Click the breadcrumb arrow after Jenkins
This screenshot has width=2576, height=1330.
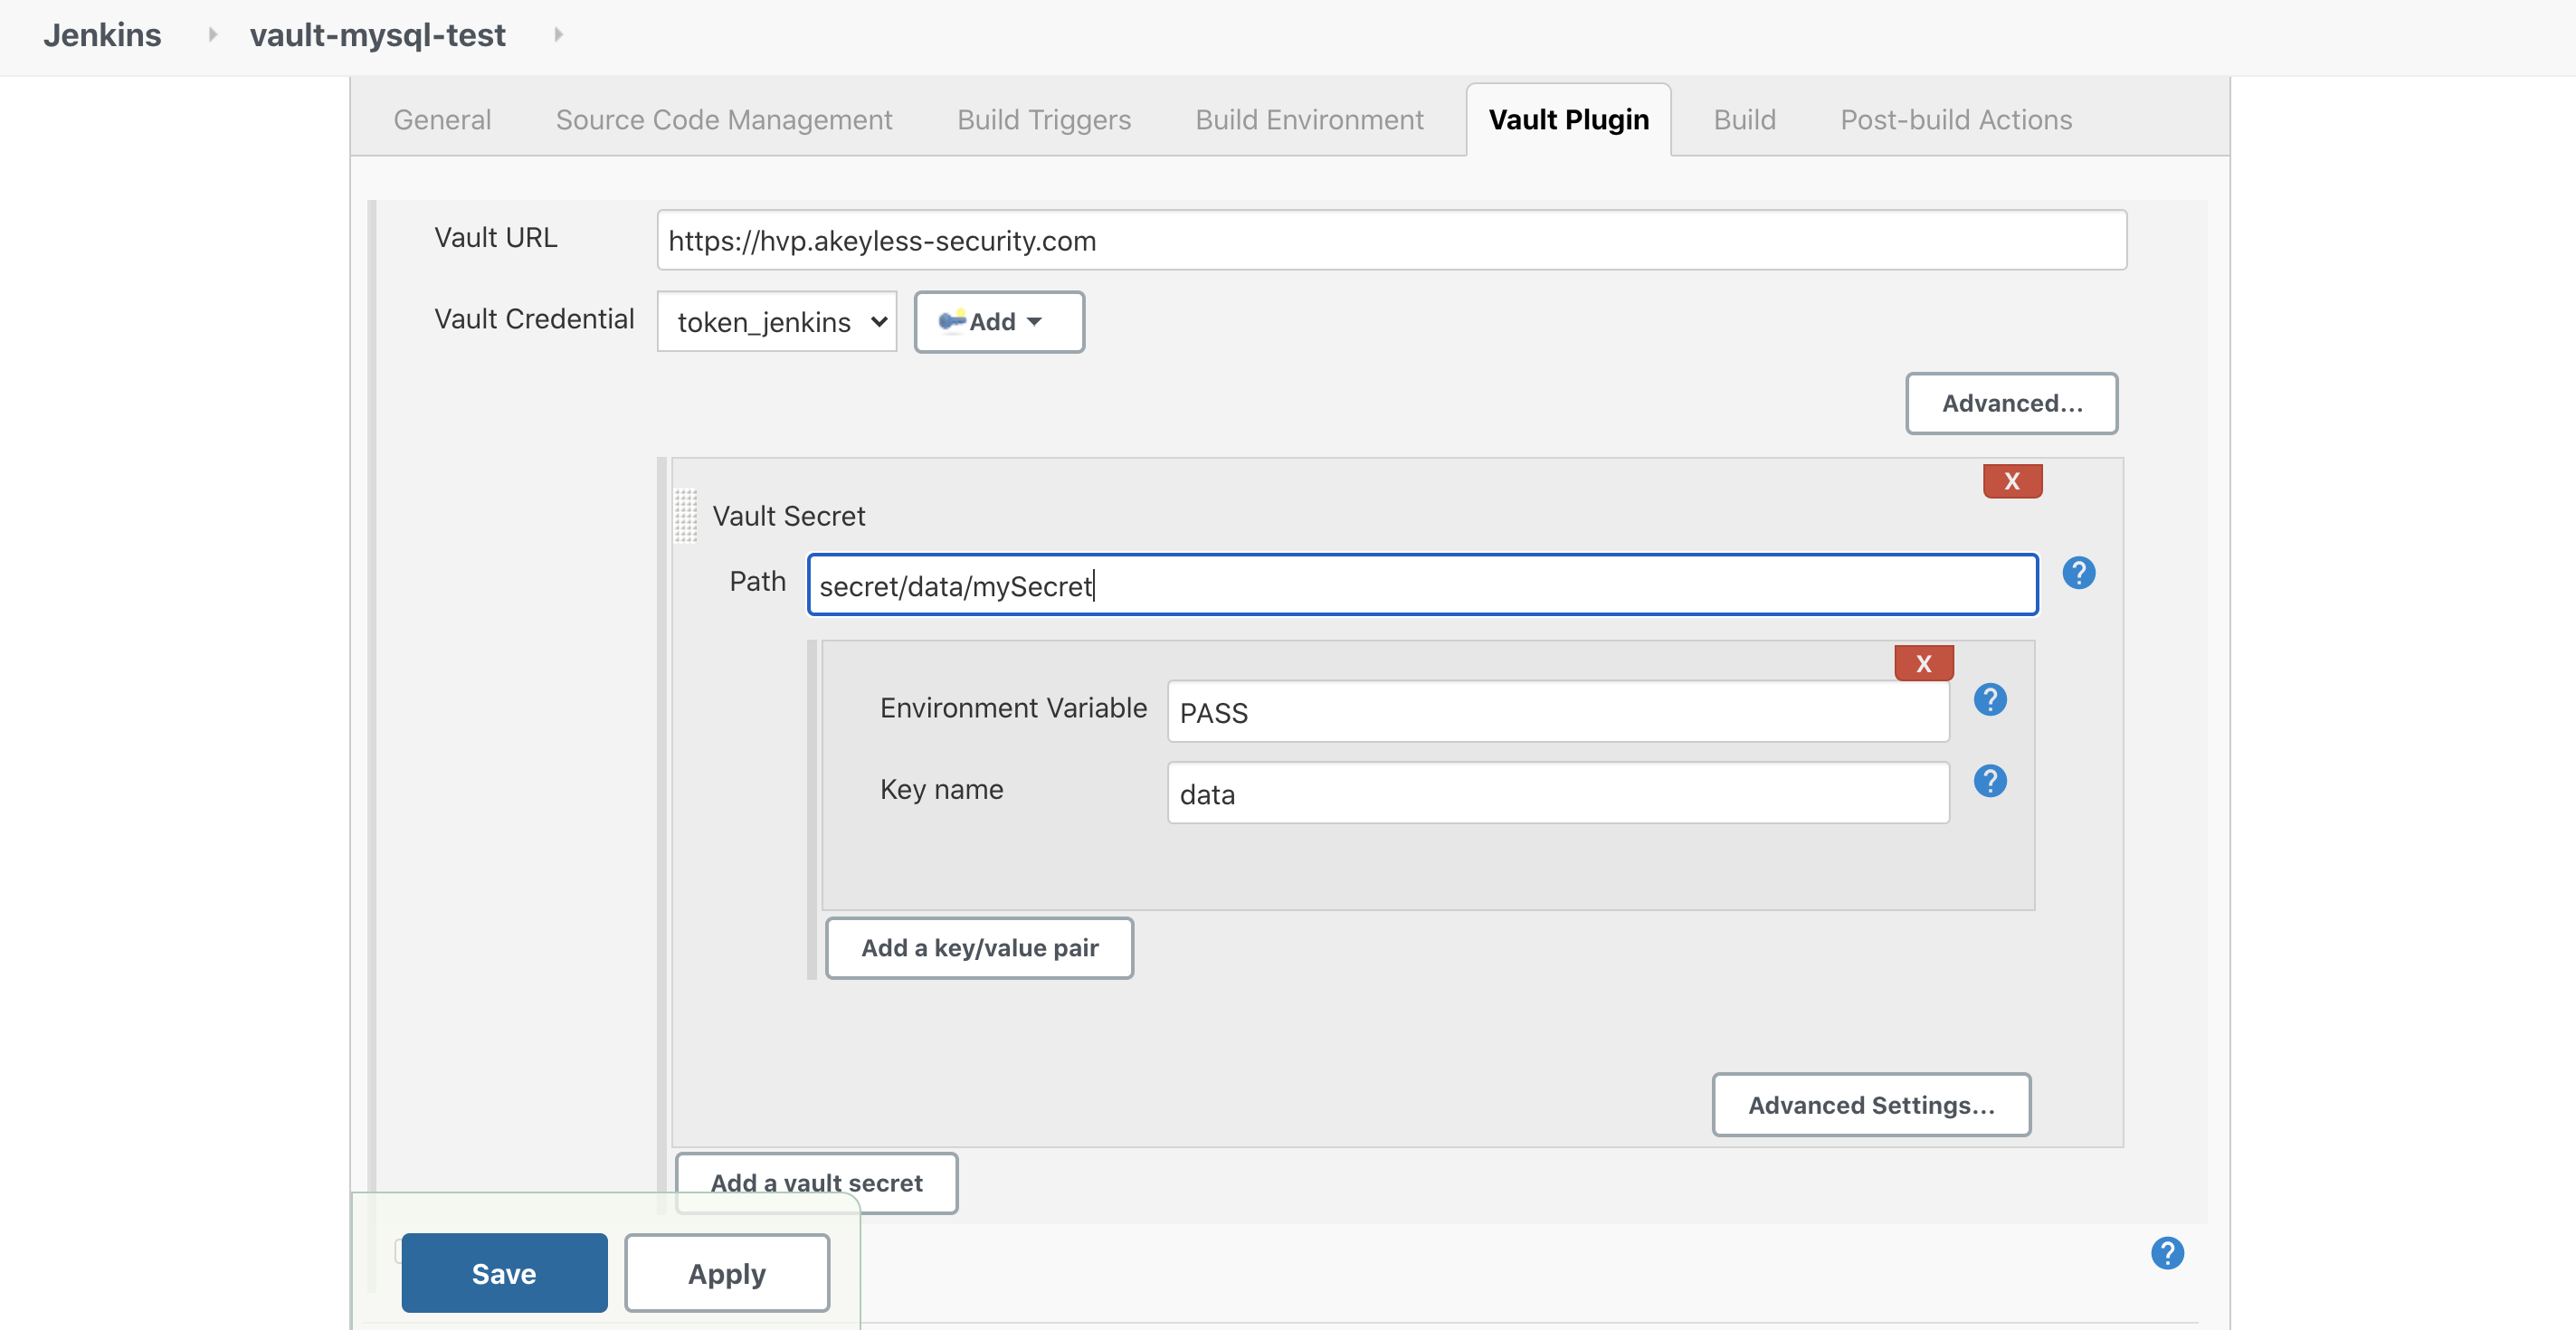tap(212, 35)
